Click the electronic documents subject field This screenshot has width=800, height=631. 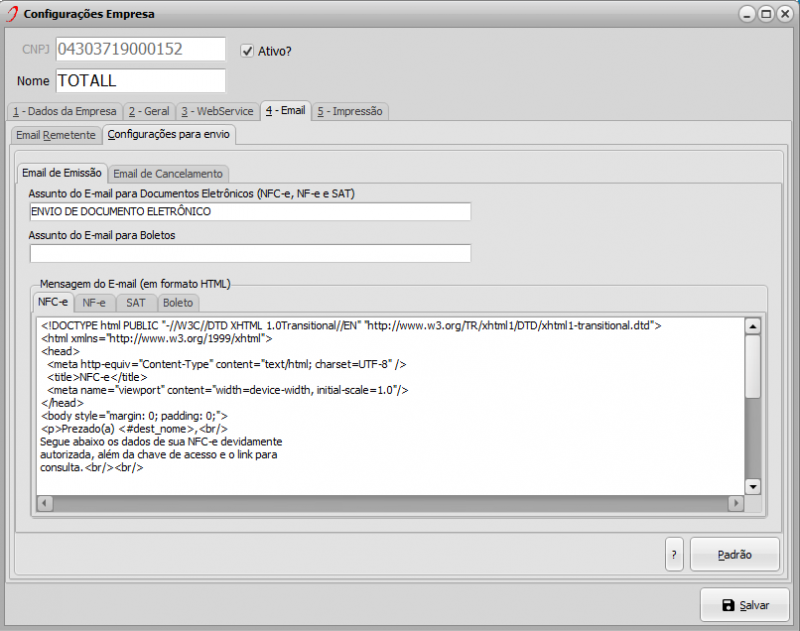(x=250, y=212)
